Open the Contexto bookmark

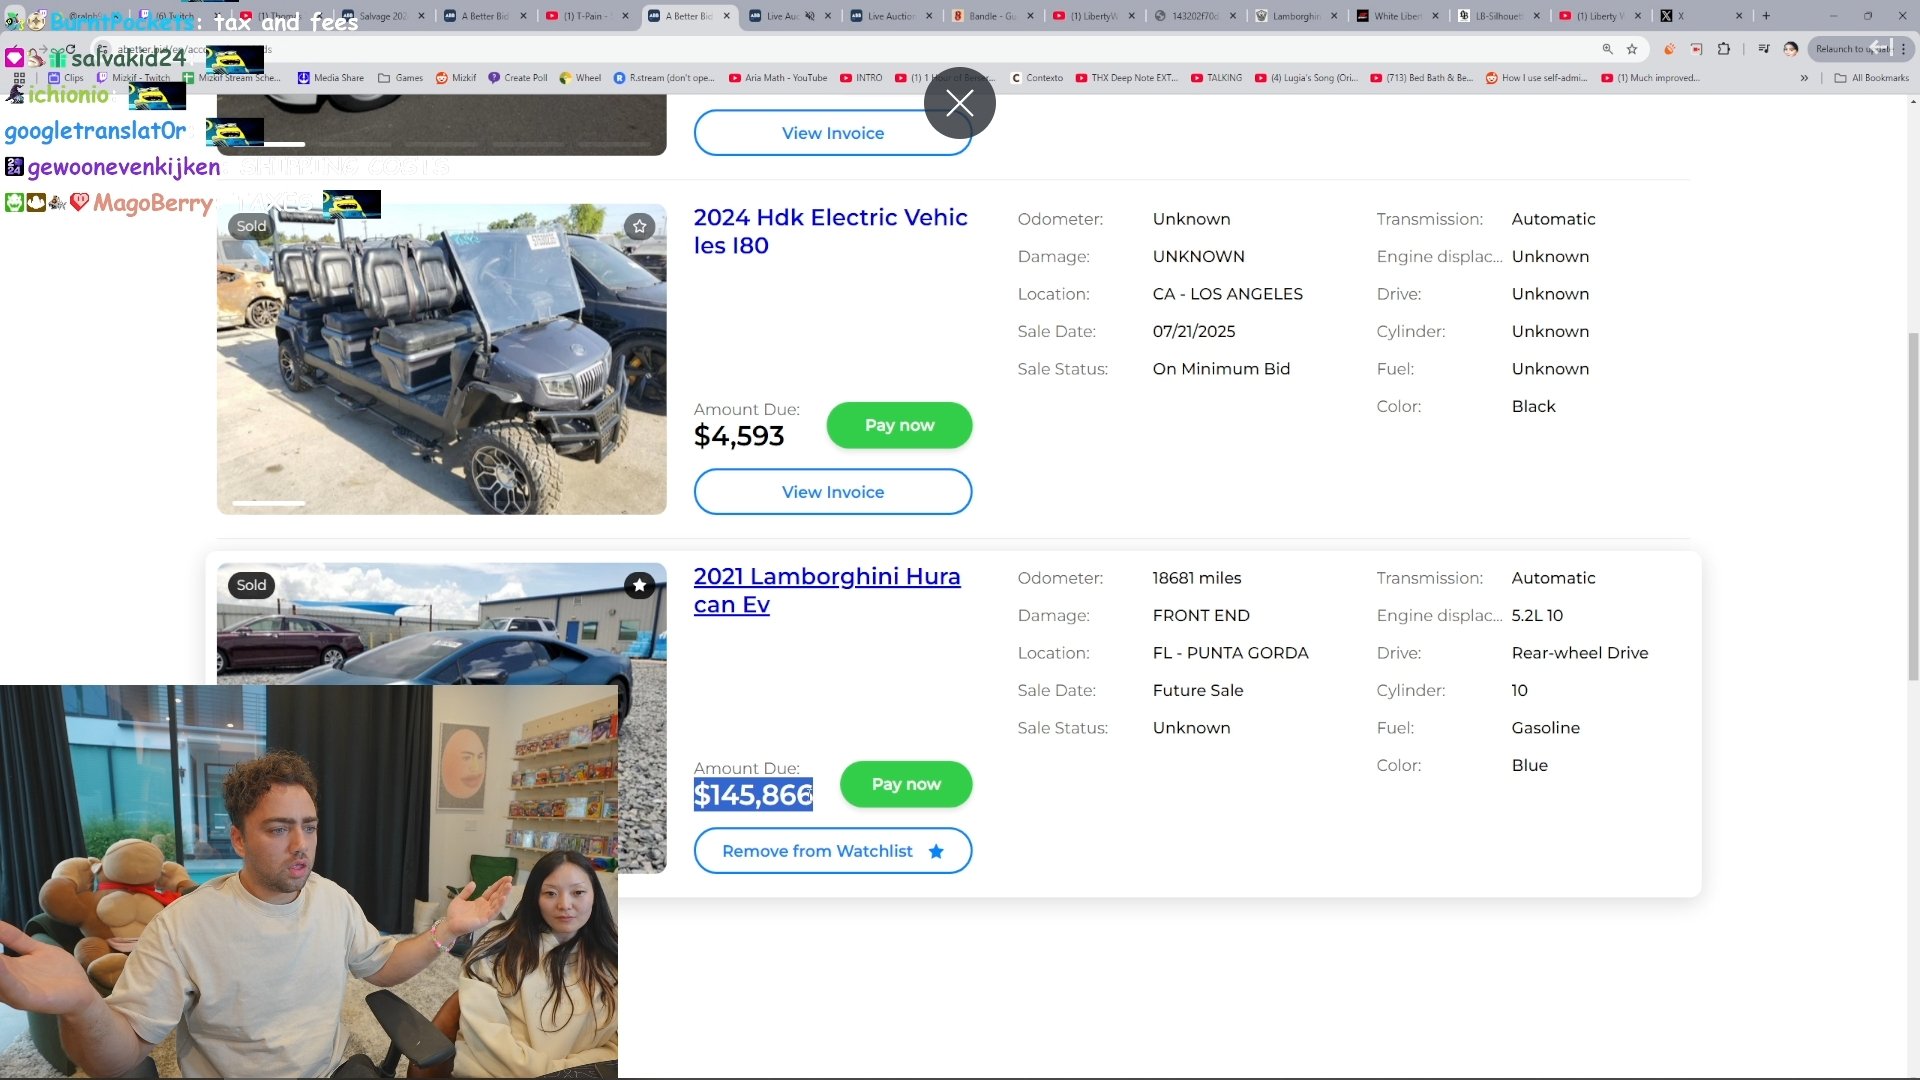1037,78
